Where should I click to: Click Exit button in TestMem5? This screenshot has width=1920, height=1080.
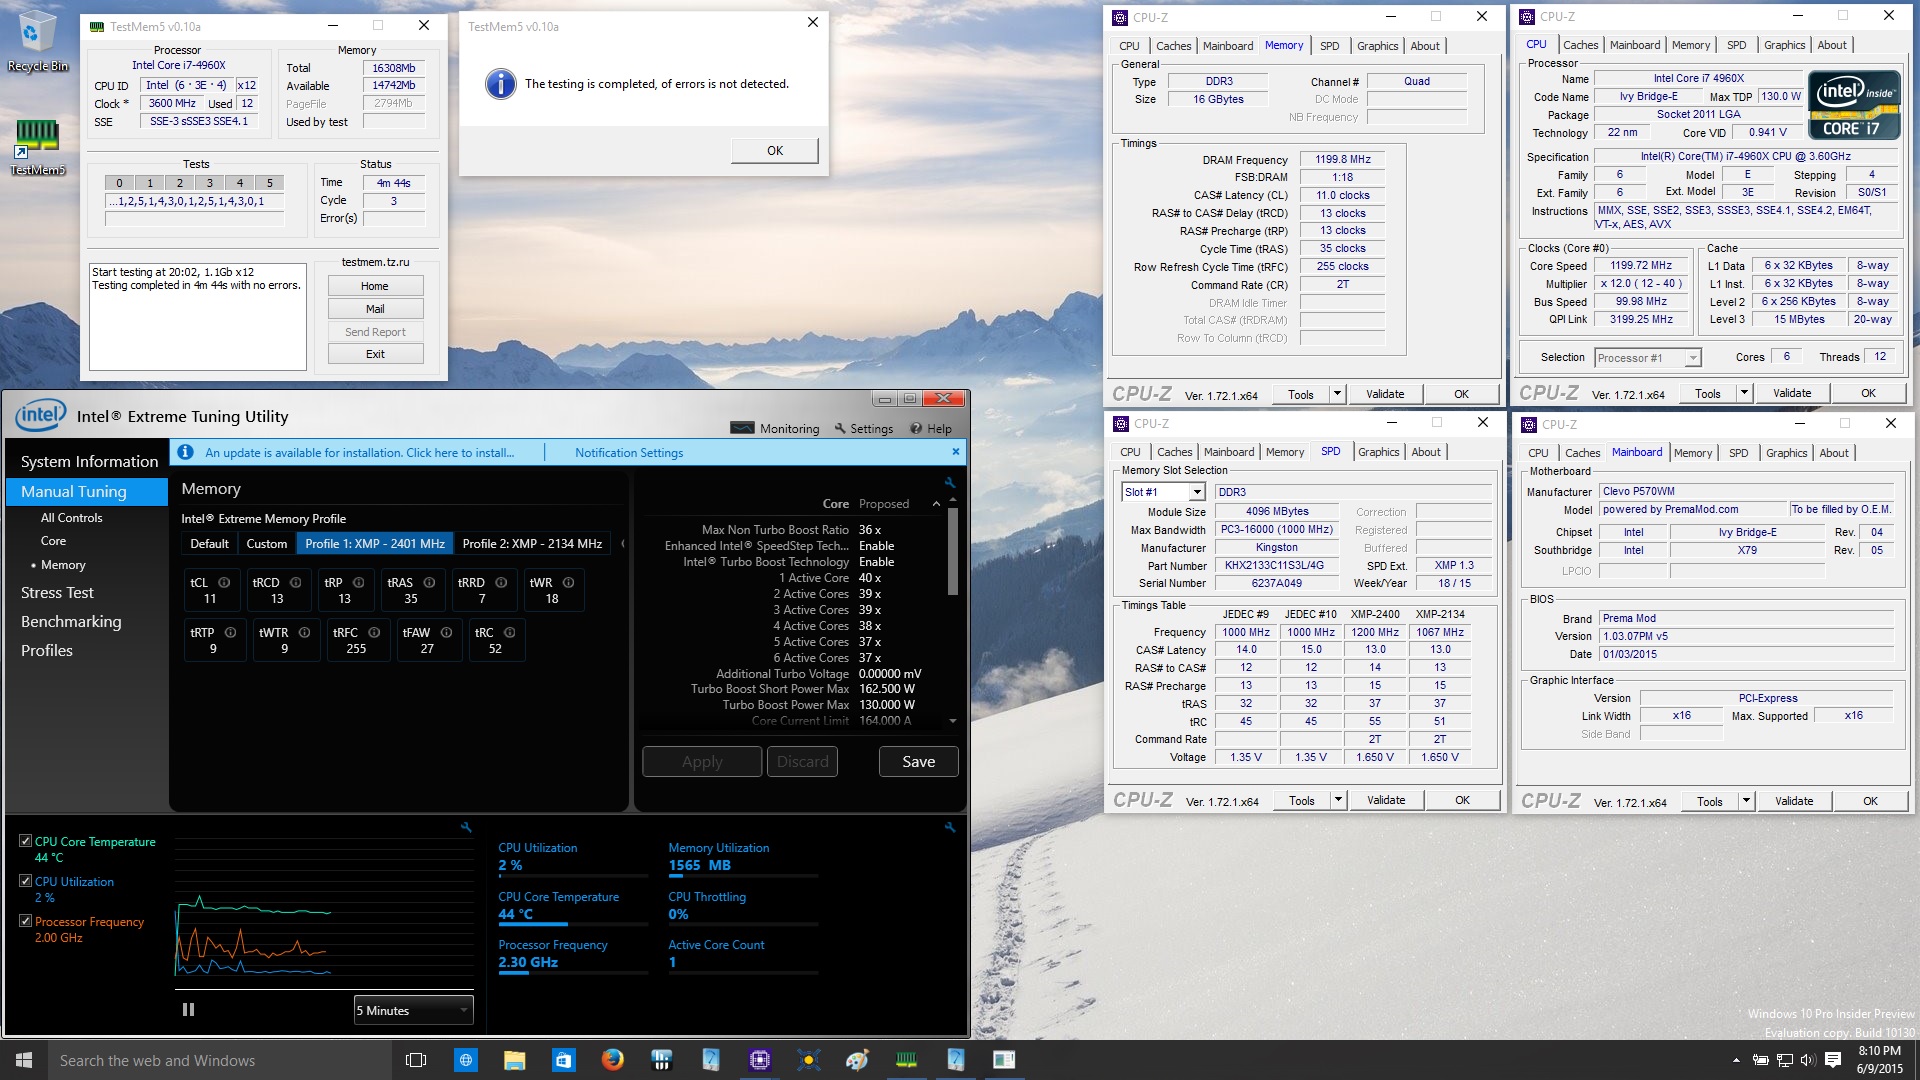(375, 354)
